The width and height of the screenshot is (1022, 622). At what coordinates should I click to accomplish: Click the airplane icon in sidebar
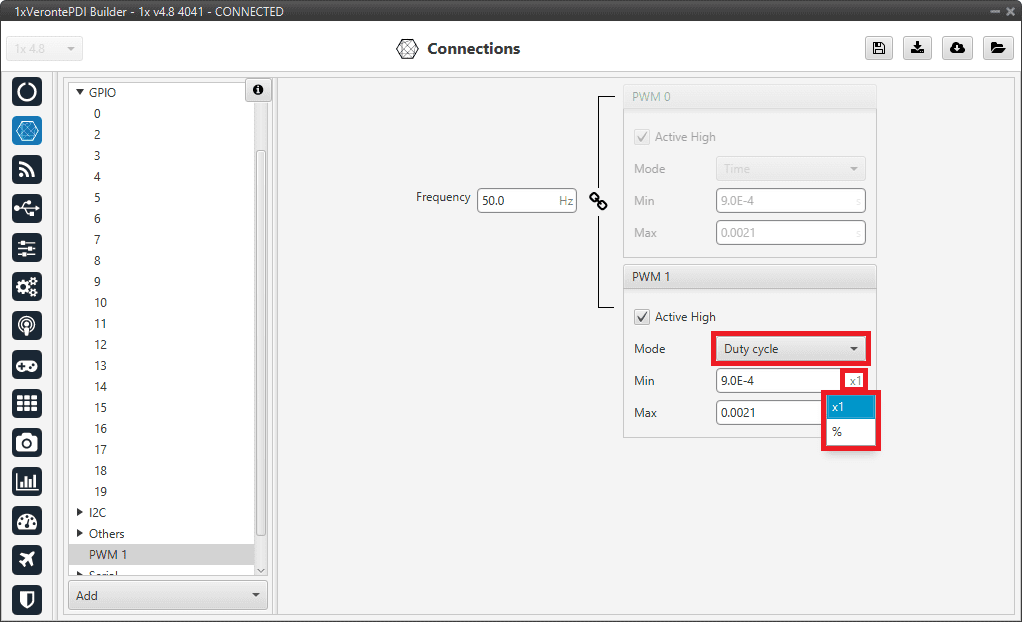[27, 560]
